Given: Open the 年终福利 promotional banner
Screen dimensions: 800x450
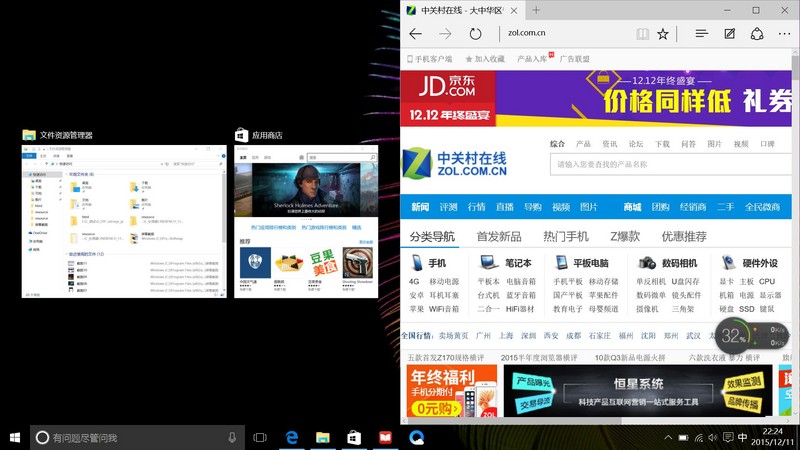Looking at the screenshot, I should pos(452,390).
